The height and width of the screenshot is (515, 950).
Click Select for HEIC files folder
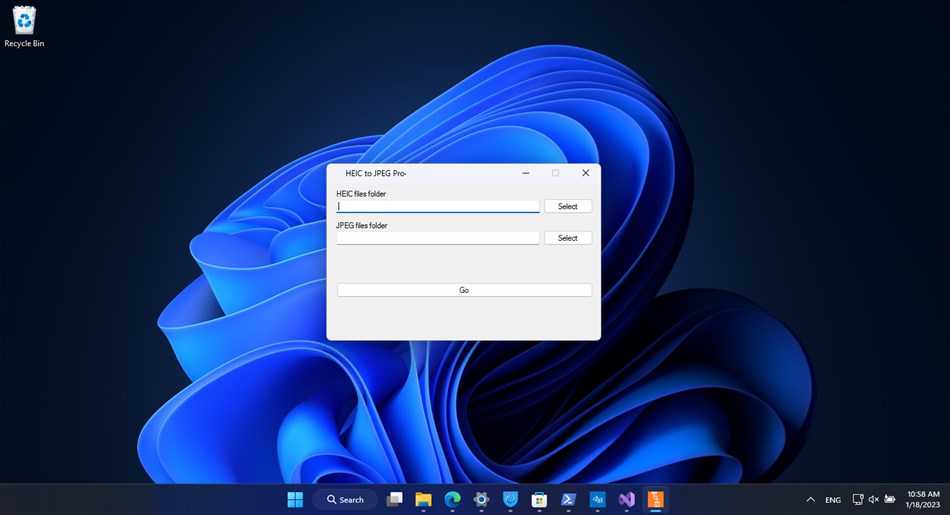[x=568, y=206]
